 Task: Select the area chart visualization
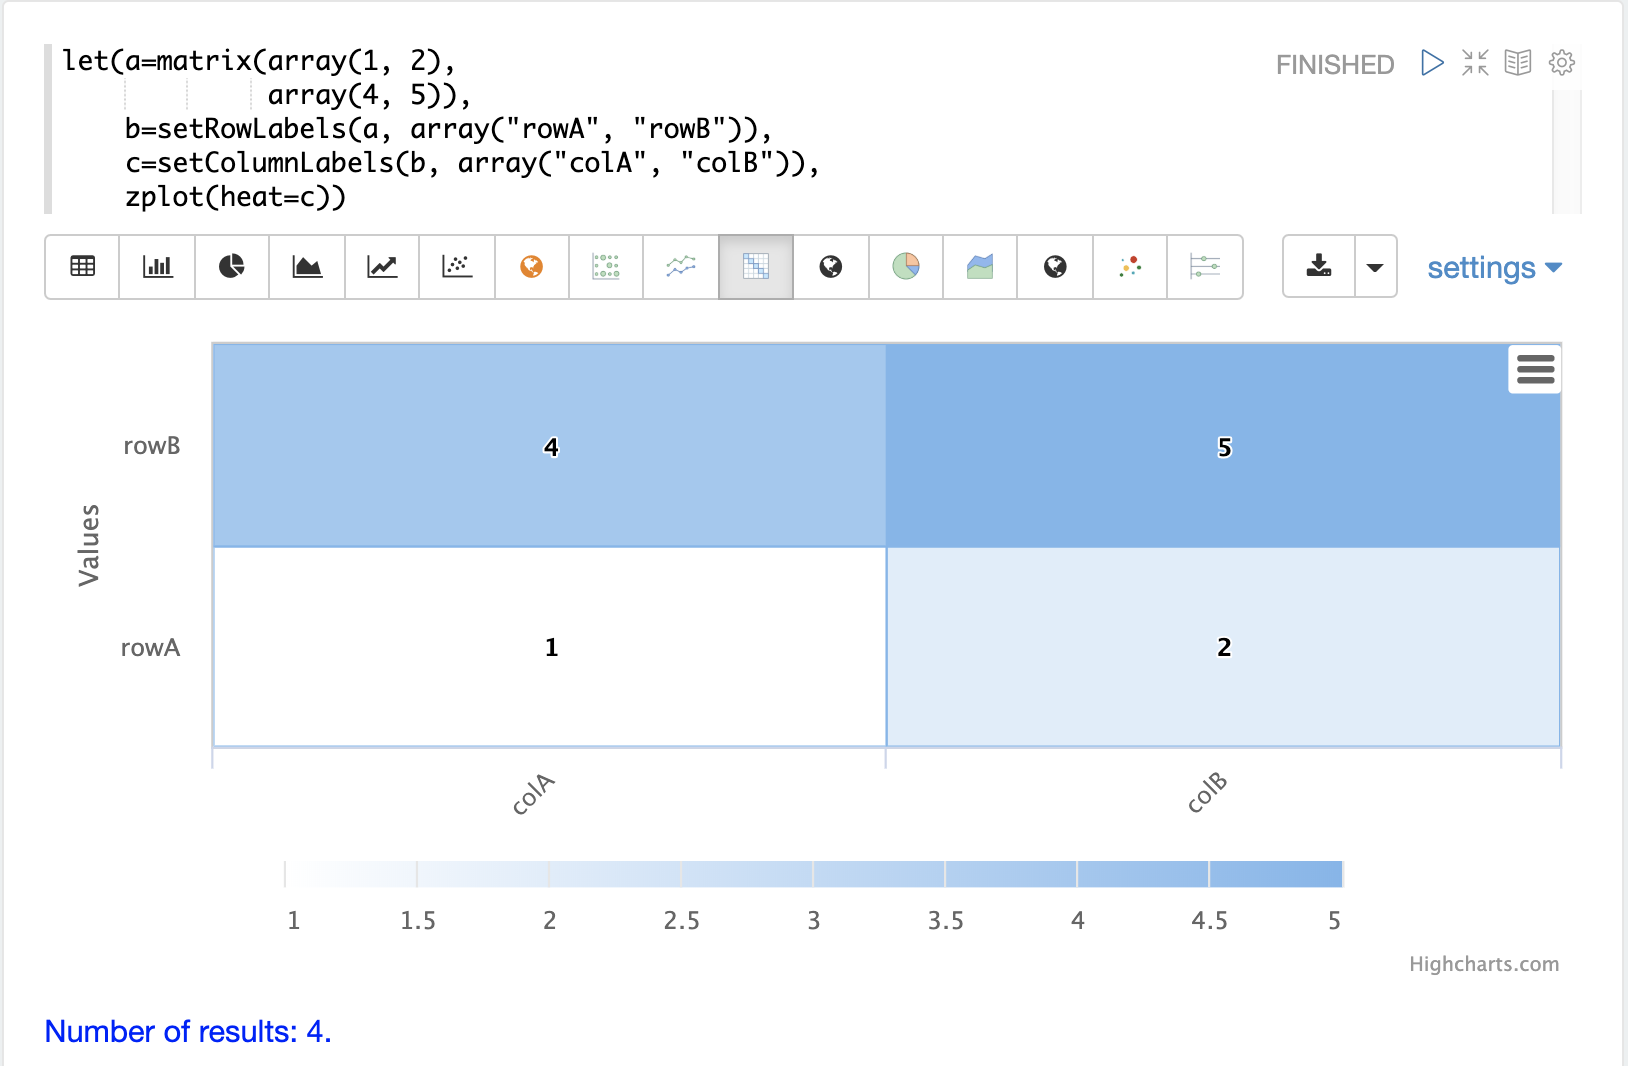[307, 266]
